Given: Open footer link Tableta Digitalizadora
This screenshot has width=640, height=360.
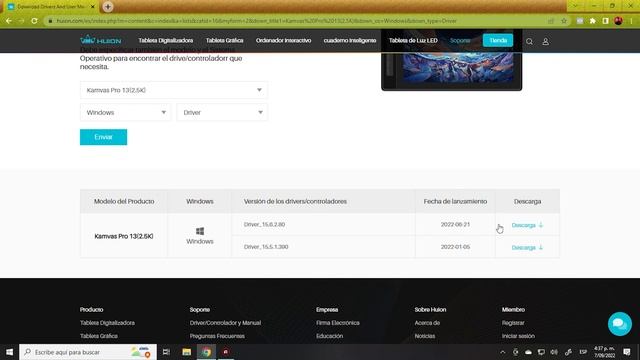Looking at the screenshot, I should (107, 323).
